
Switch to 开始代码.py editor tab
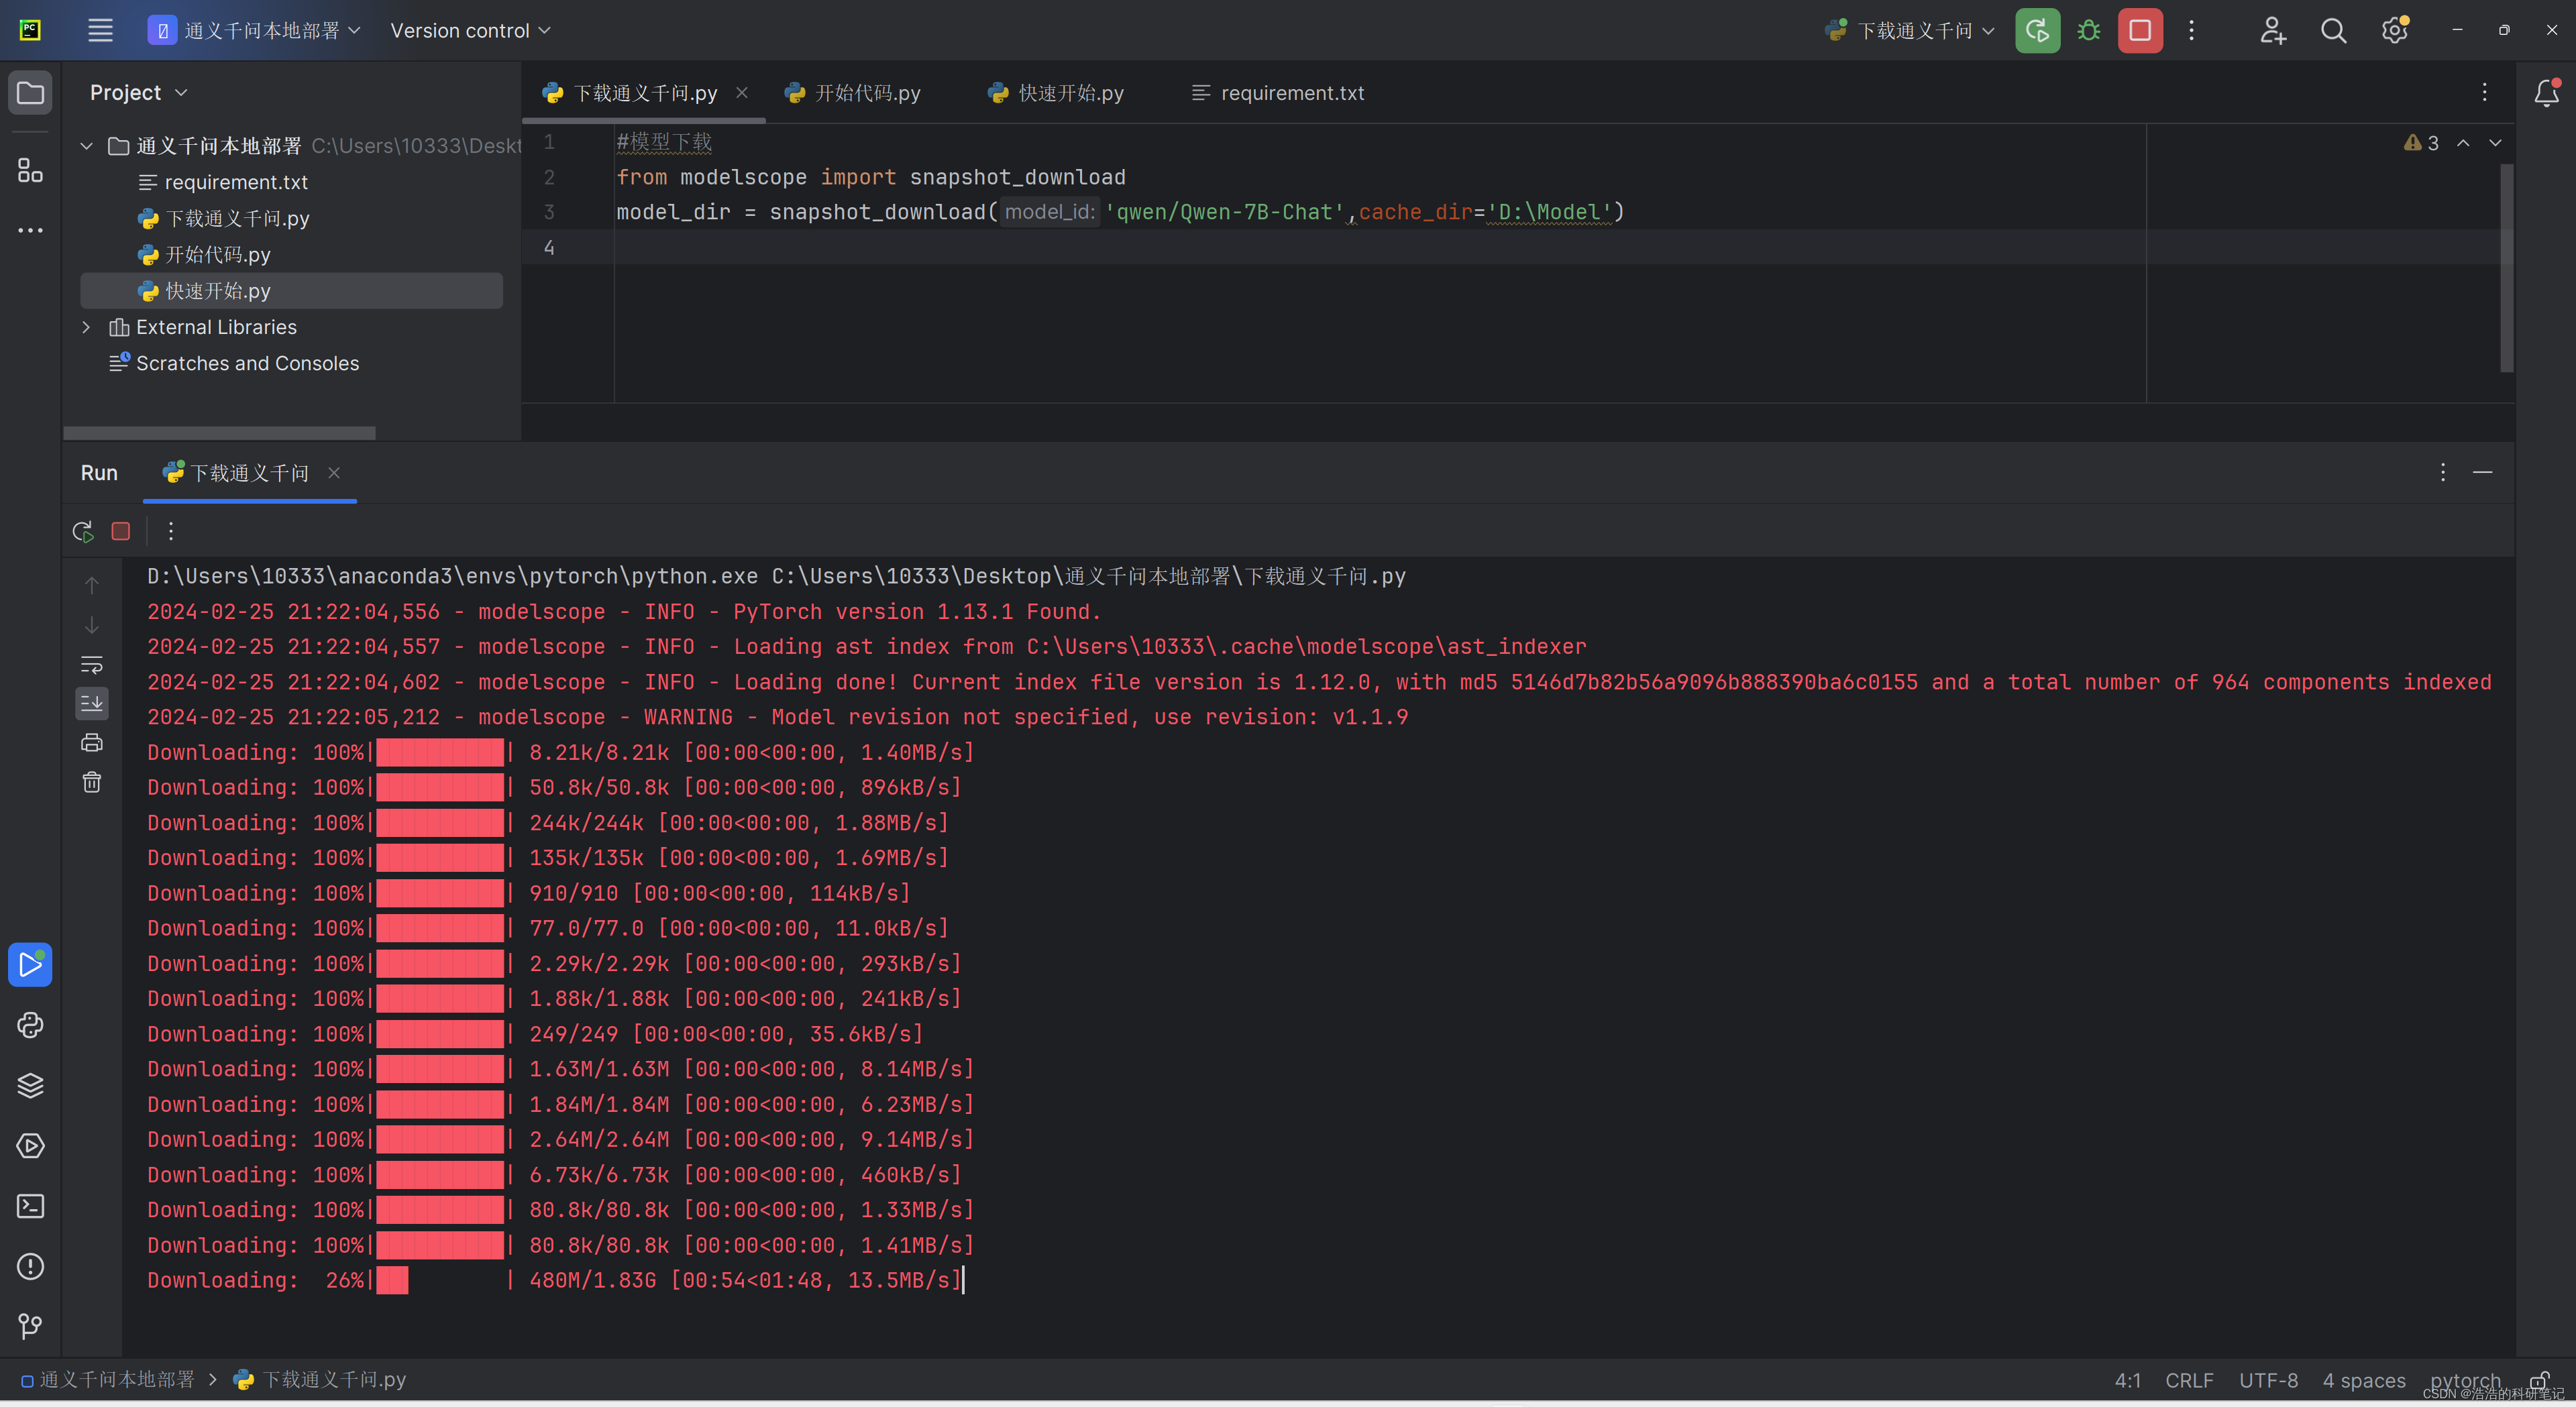[852, 93]
